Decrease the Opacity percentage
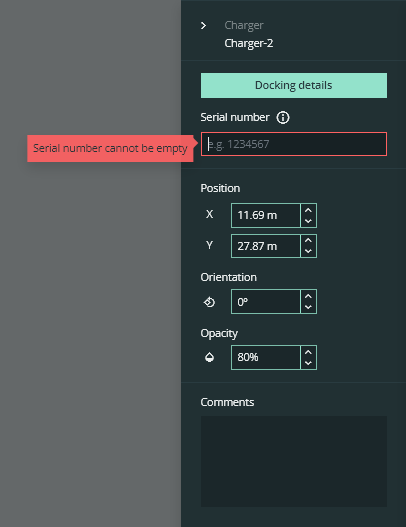This screenshot has width=406, height=527. tap(308, 363)
